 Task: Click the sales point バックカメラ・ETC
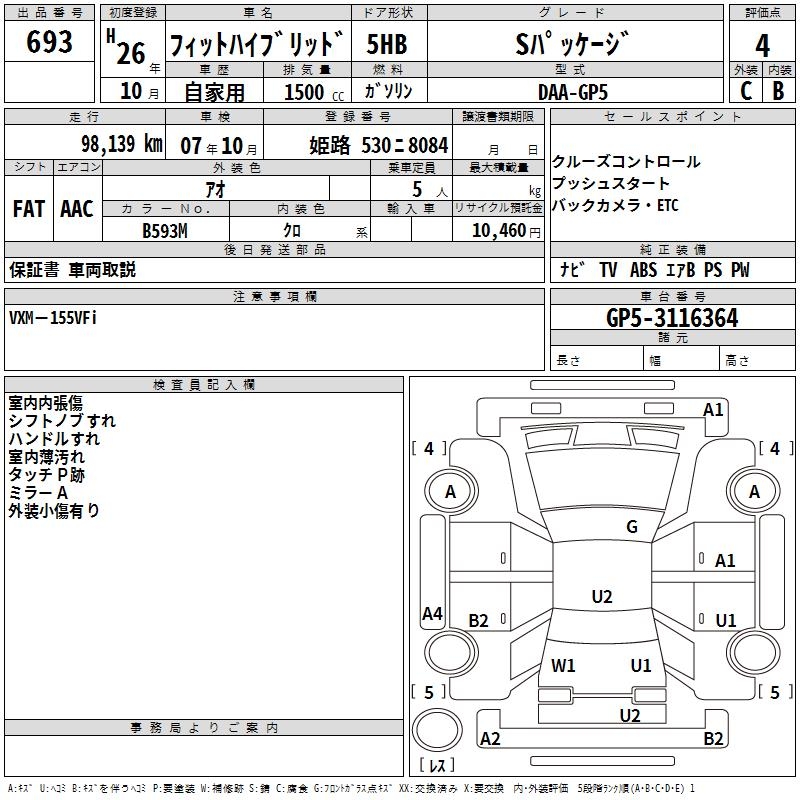click(x=615, y=205)
